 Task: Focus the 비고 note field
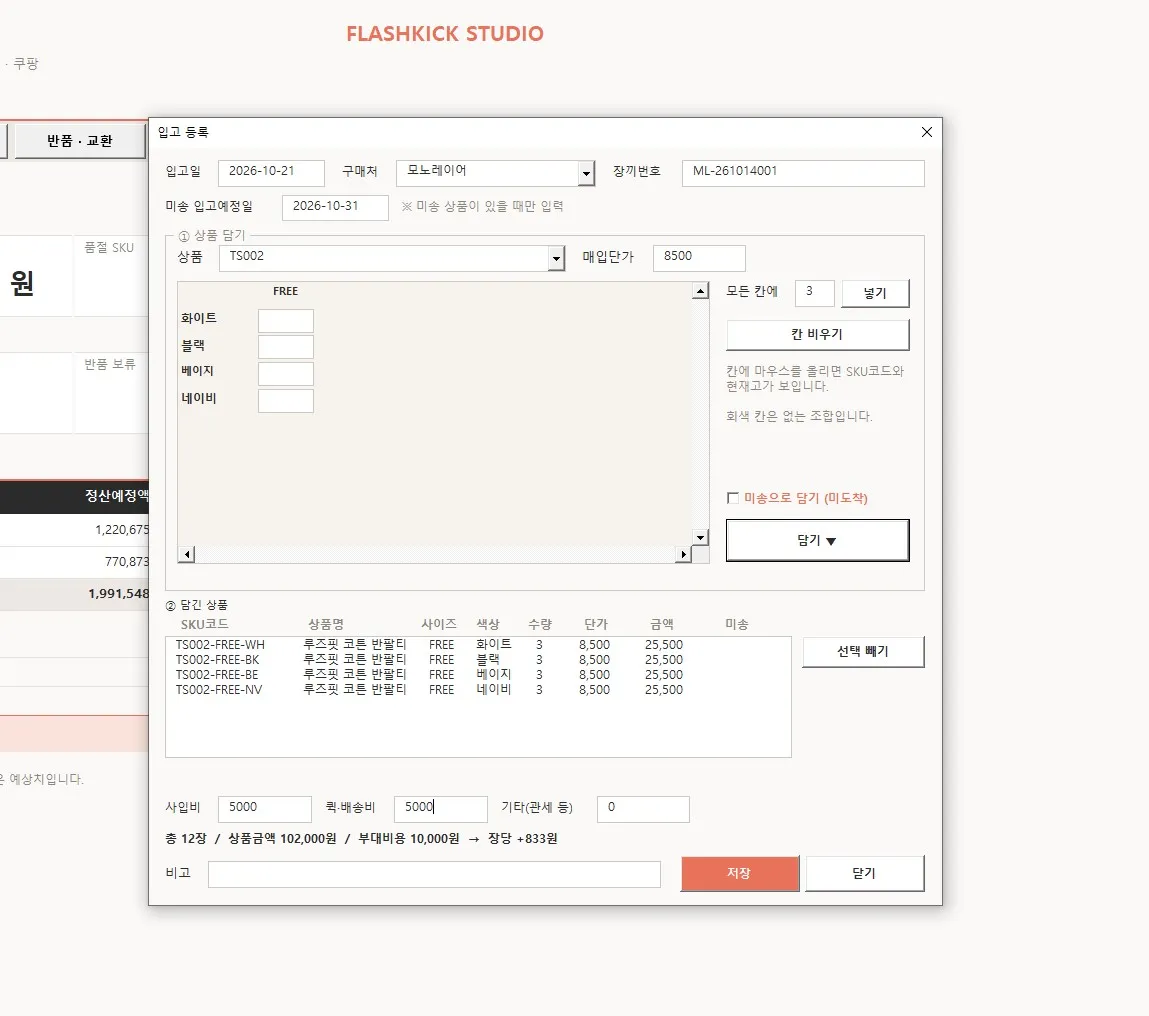[x=434, y=875]
